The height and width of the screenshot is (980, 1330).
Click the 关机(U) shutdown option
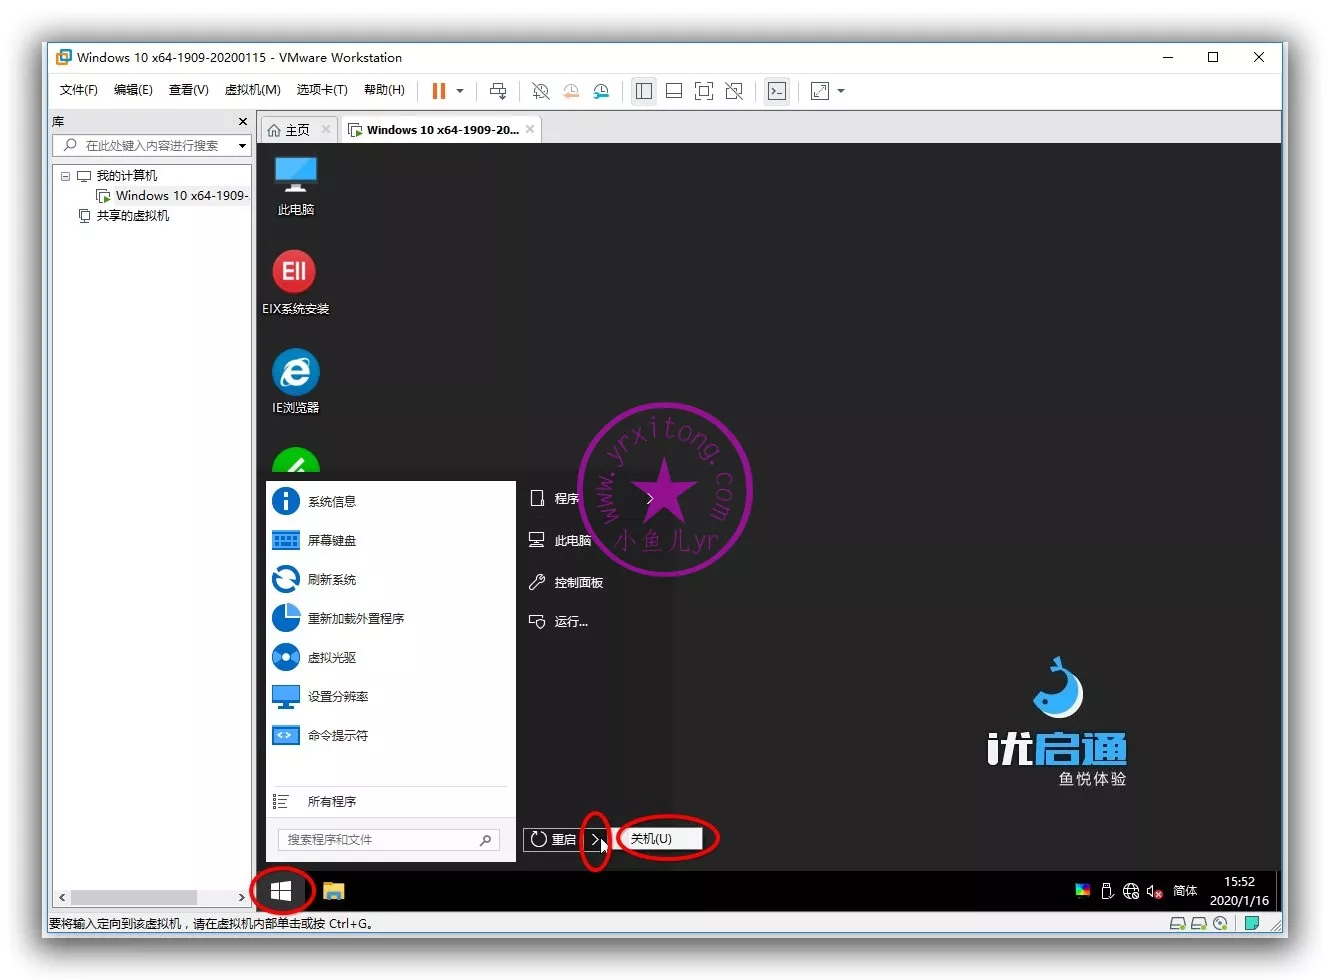click(658, 839)
